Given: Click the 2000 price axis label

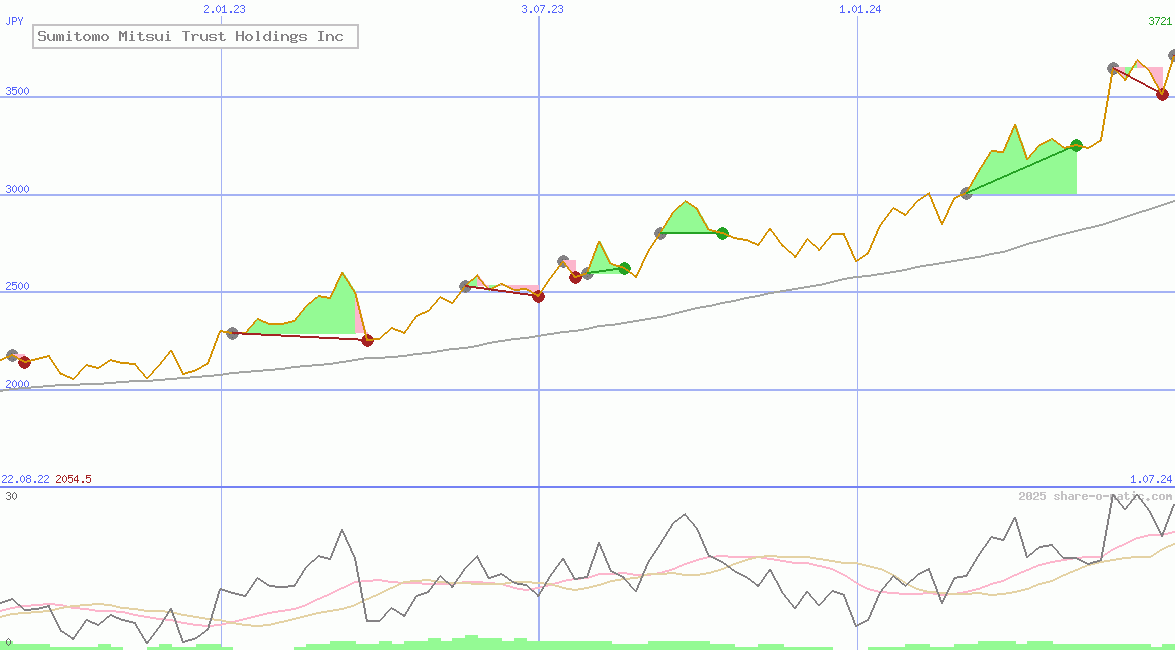Looking at the screenshot, I should [x=17, y=384].
